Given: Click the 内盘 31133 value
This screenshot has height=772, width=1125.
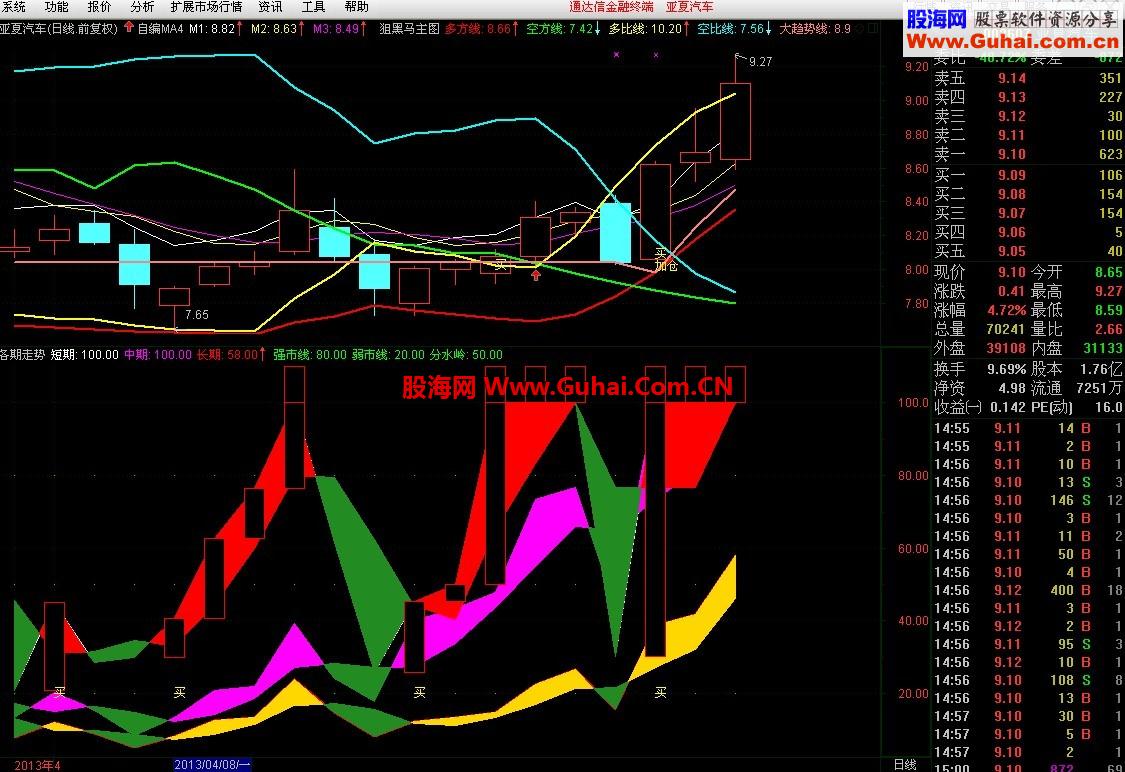Looking at the screenshot, I should pos(1103,348).
